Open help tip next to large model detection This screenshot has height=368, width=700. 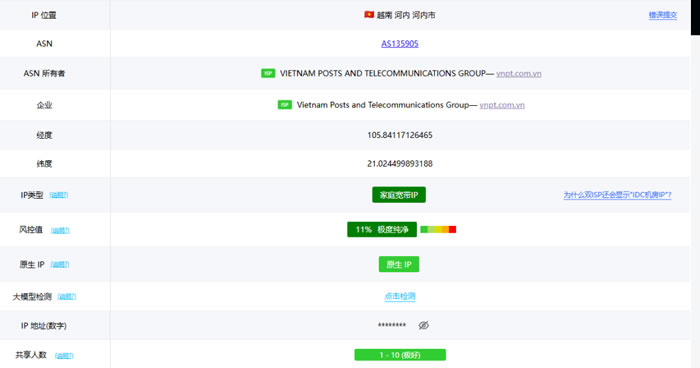tap(67, 297)
